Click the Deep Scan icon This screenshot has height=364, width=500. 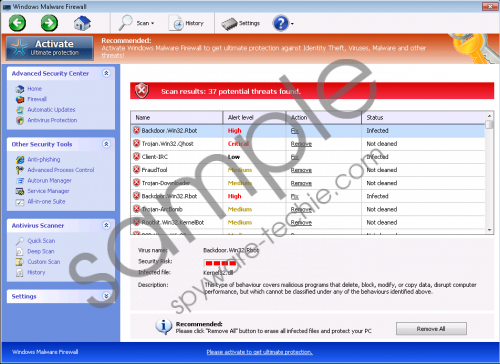tap(20, 251)
